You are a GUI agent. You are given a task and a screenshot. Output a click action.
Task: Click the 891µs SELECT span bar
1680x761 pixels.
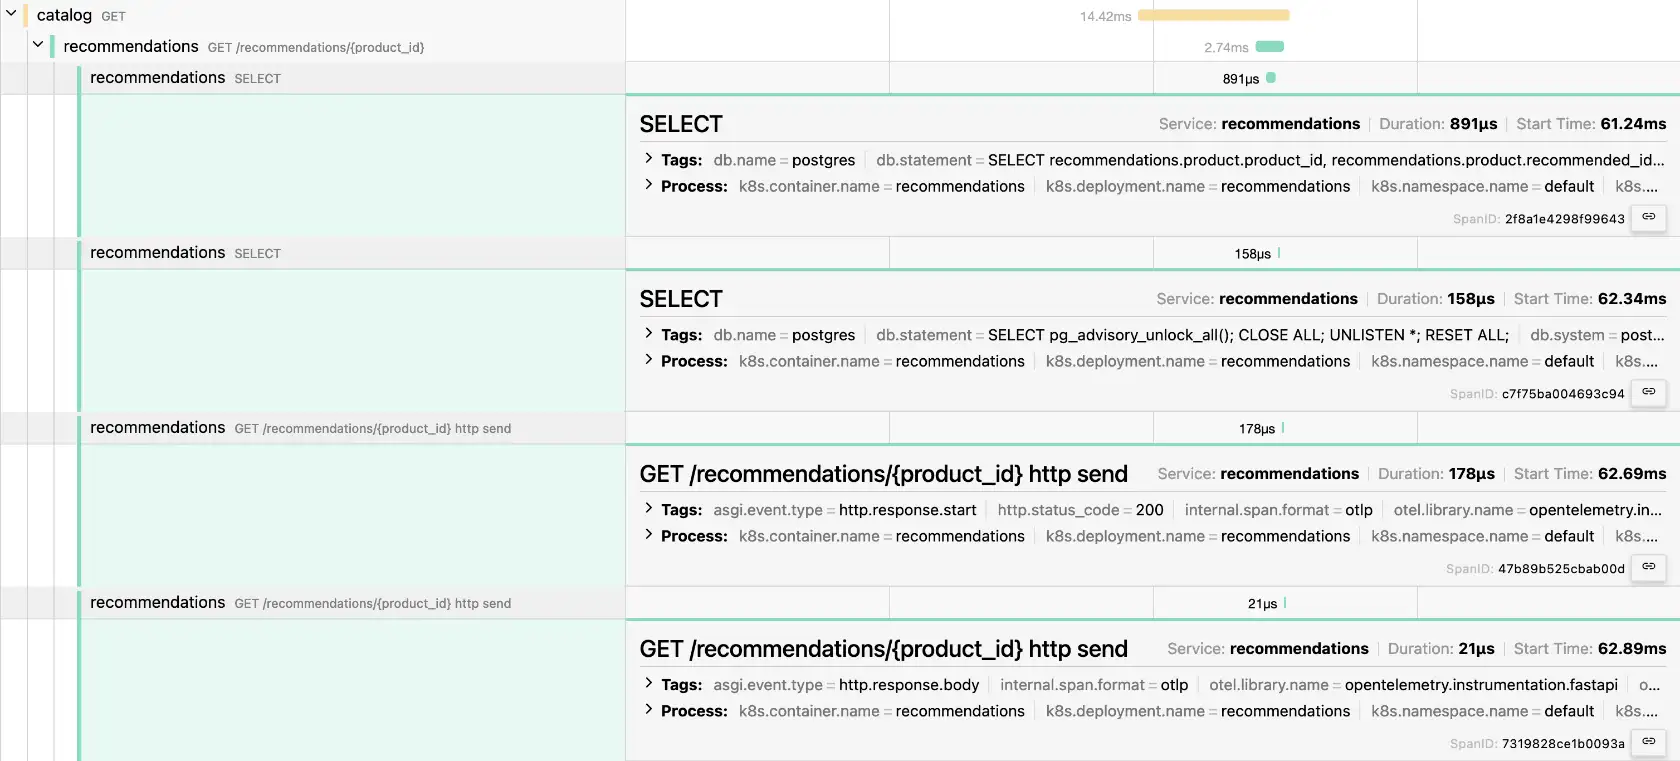click(x=1271, y=78)
